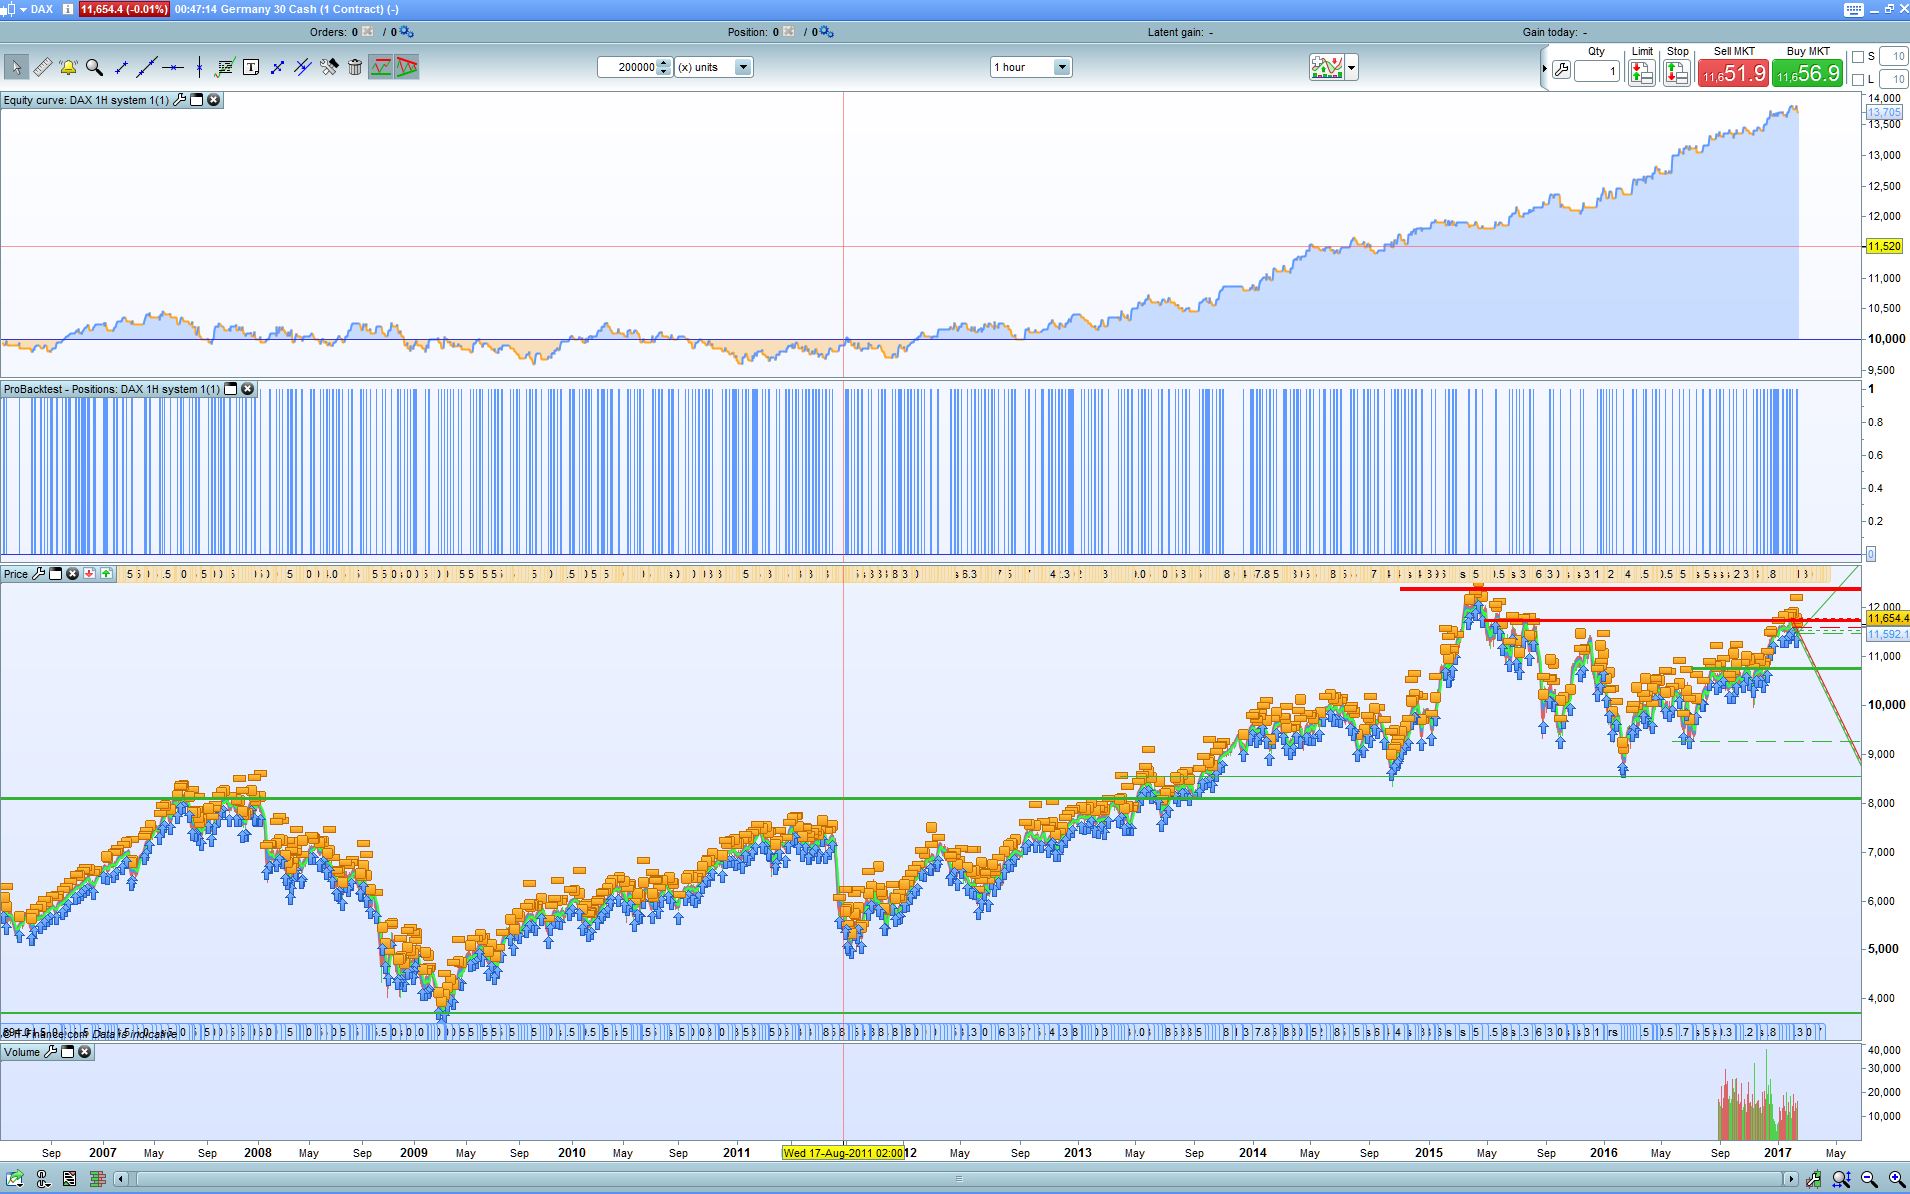Image resolution: width=1910 pixels, height=1194 pixels.
Task: Click the ProBacktest - Positions panel title
Action: 112,389
